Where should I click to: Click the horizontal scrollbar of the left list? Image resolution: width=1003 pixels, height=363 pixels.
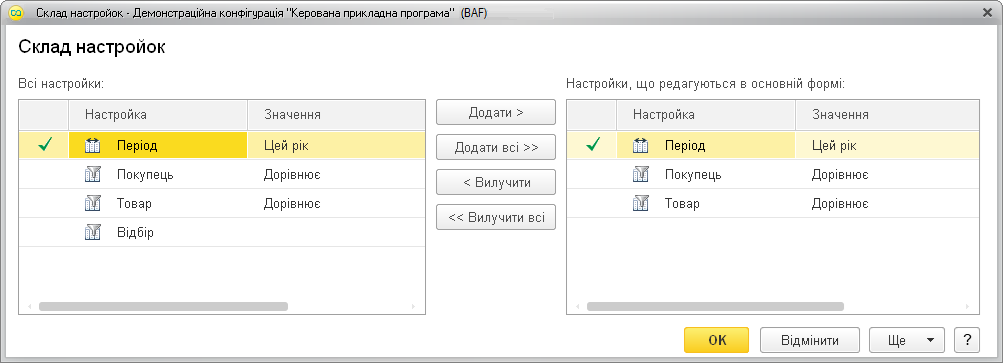pos(163,307)
